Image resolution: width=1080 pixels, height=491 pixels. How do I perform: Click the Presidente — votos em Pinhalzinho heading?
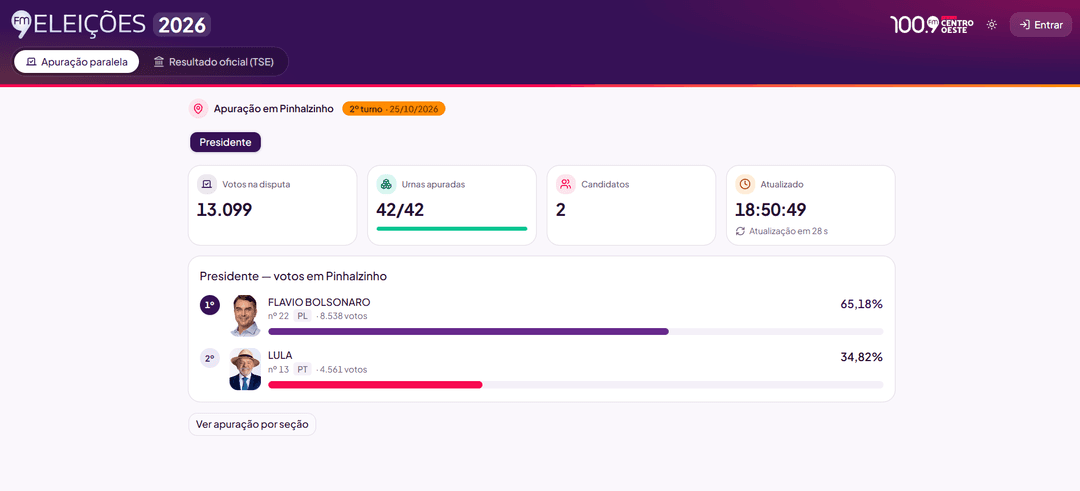point(293,276)
